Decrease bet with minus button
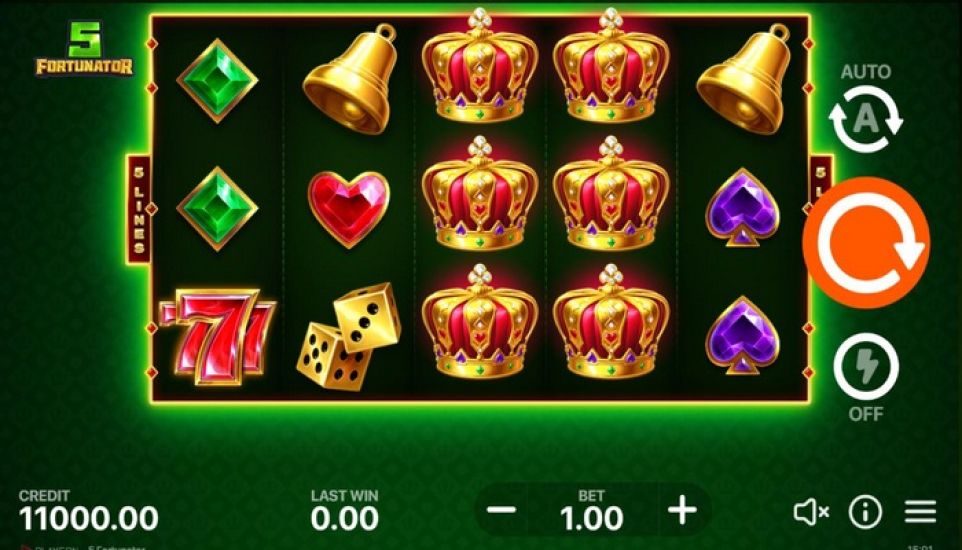This screenshot has height=550, width=962. tap(502, 510)
